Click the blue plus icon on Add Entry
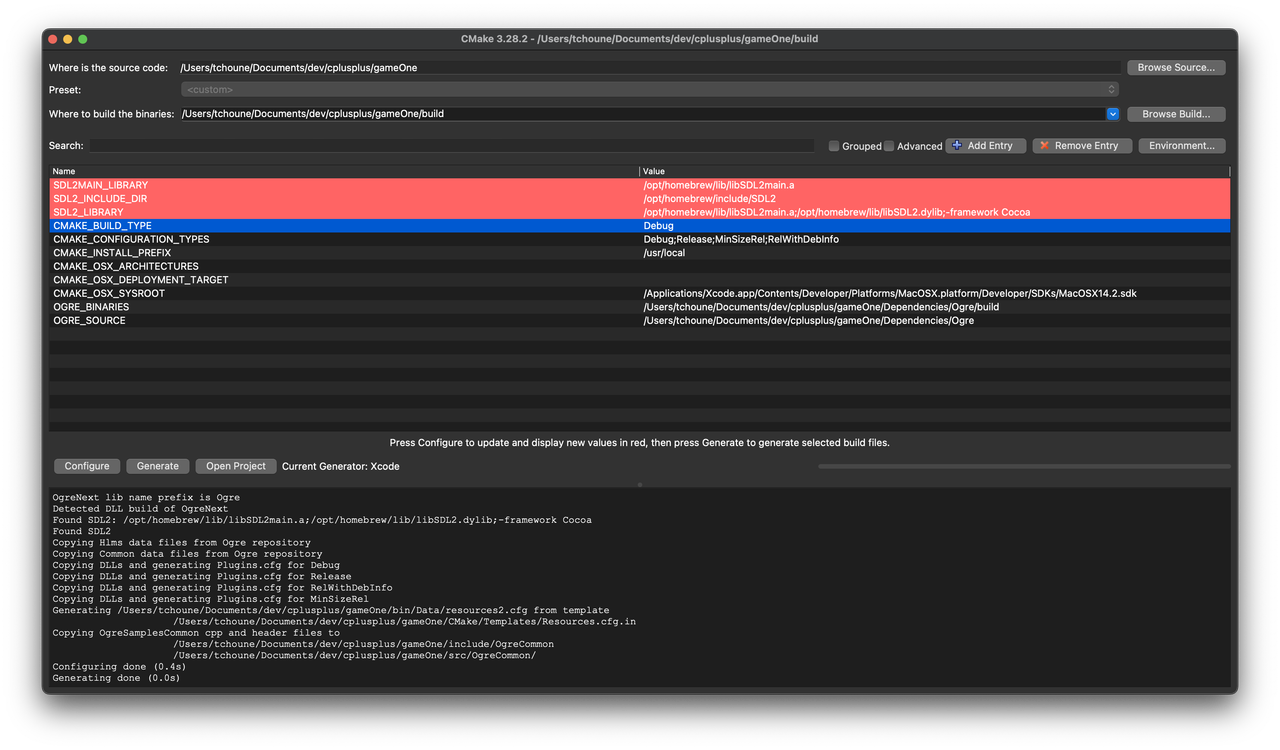 [x=958, y=145]
